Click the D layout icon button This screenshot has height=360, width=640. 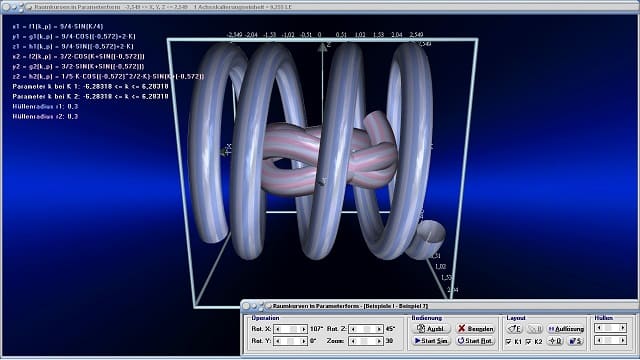[x=556, y=341]
